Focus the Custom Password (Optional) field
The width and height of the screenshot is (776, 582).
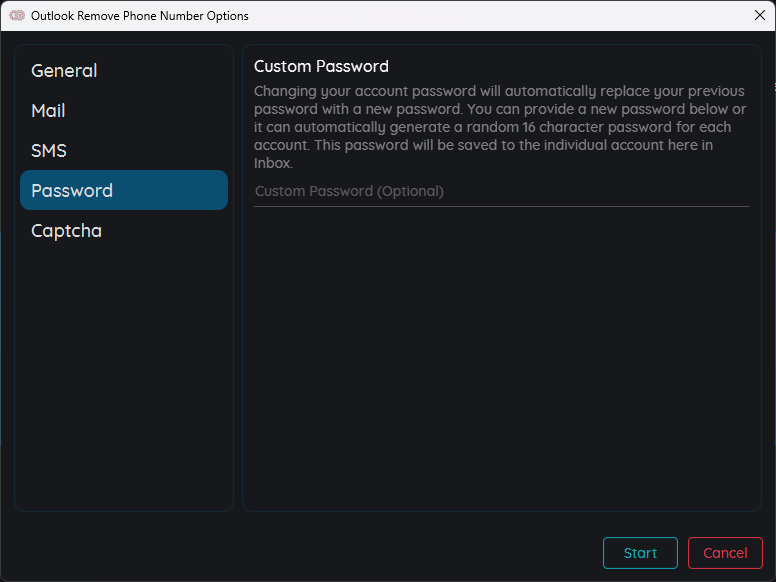502,192
